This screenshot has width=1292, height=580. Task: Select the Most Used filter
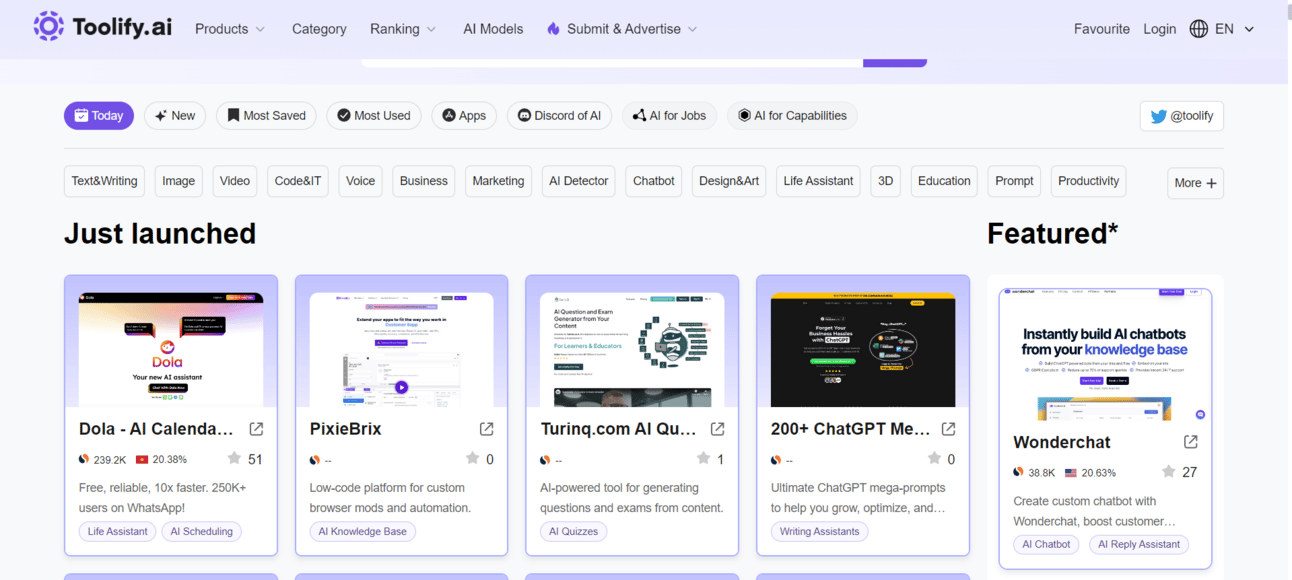click(x=374, y=116)
